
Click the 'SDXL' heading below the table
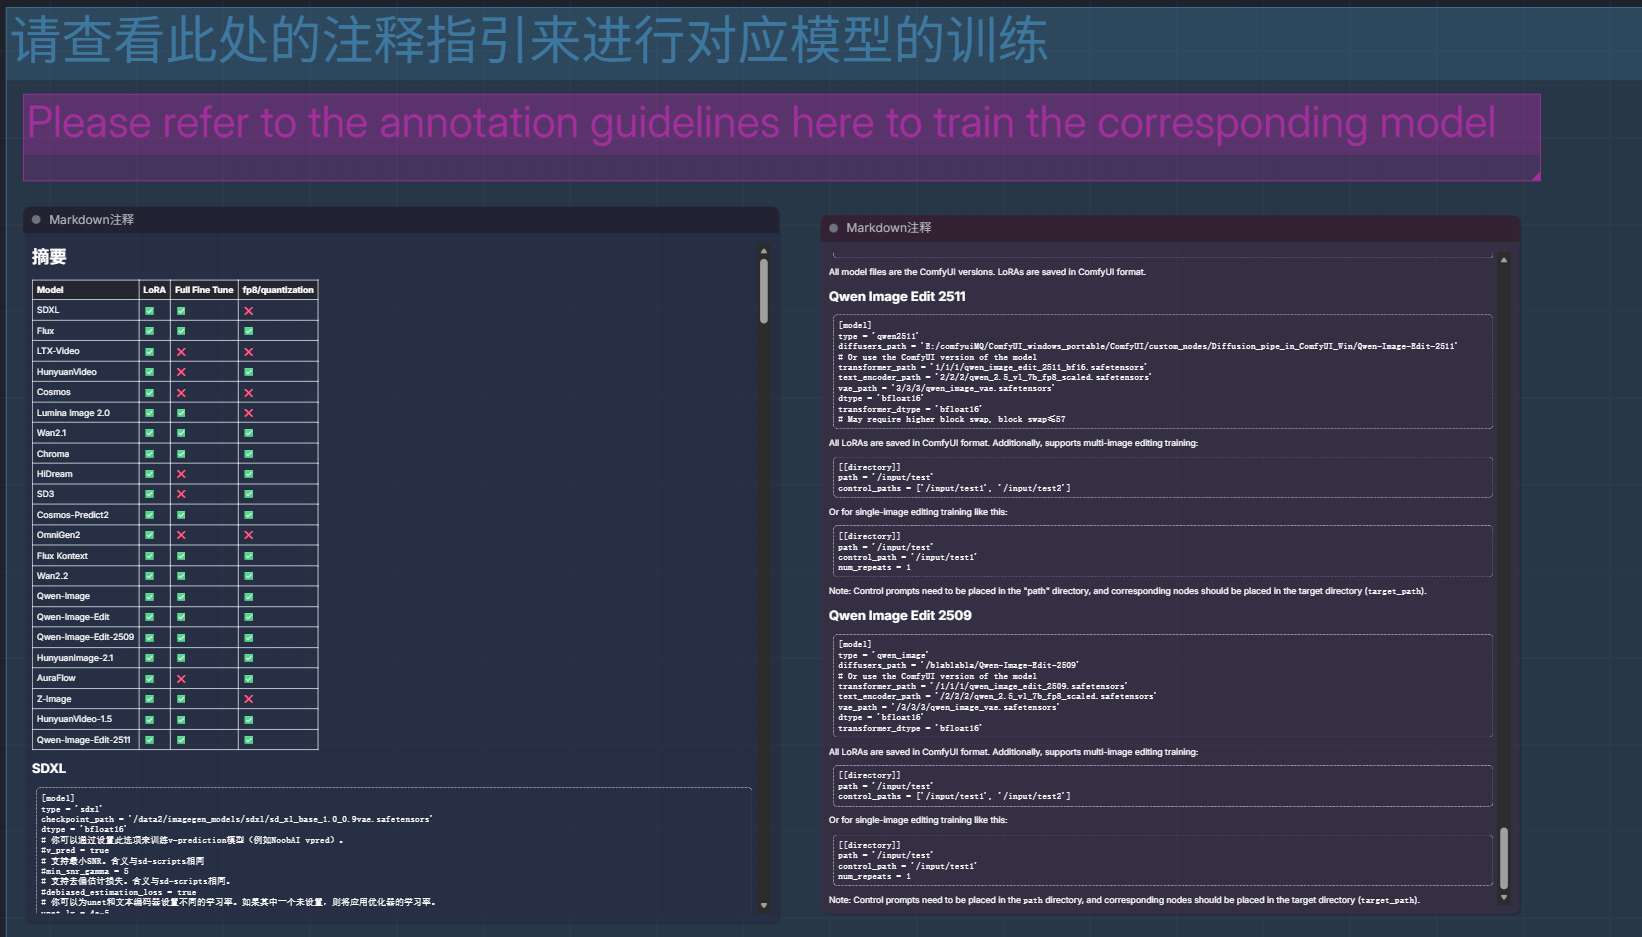(49, 769)
